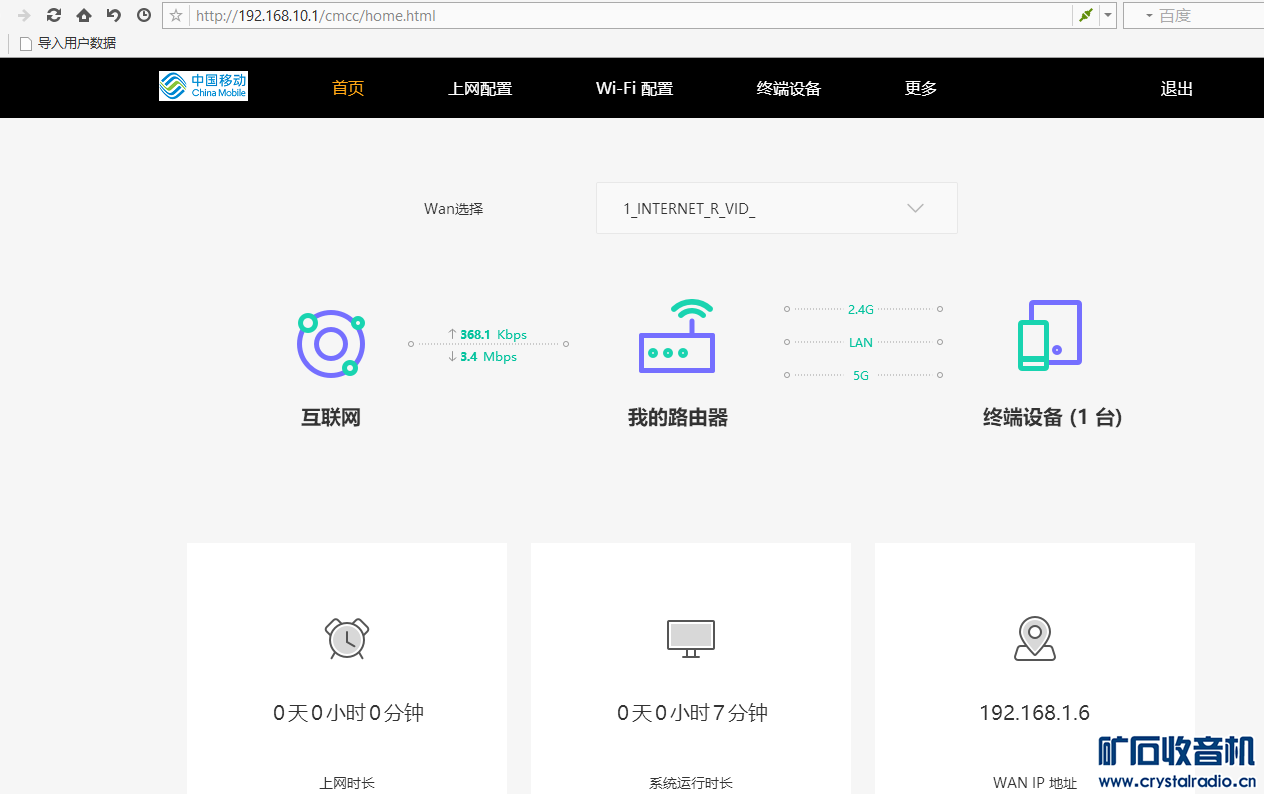Click the router icon above 我的路由器

click(677, 336)
